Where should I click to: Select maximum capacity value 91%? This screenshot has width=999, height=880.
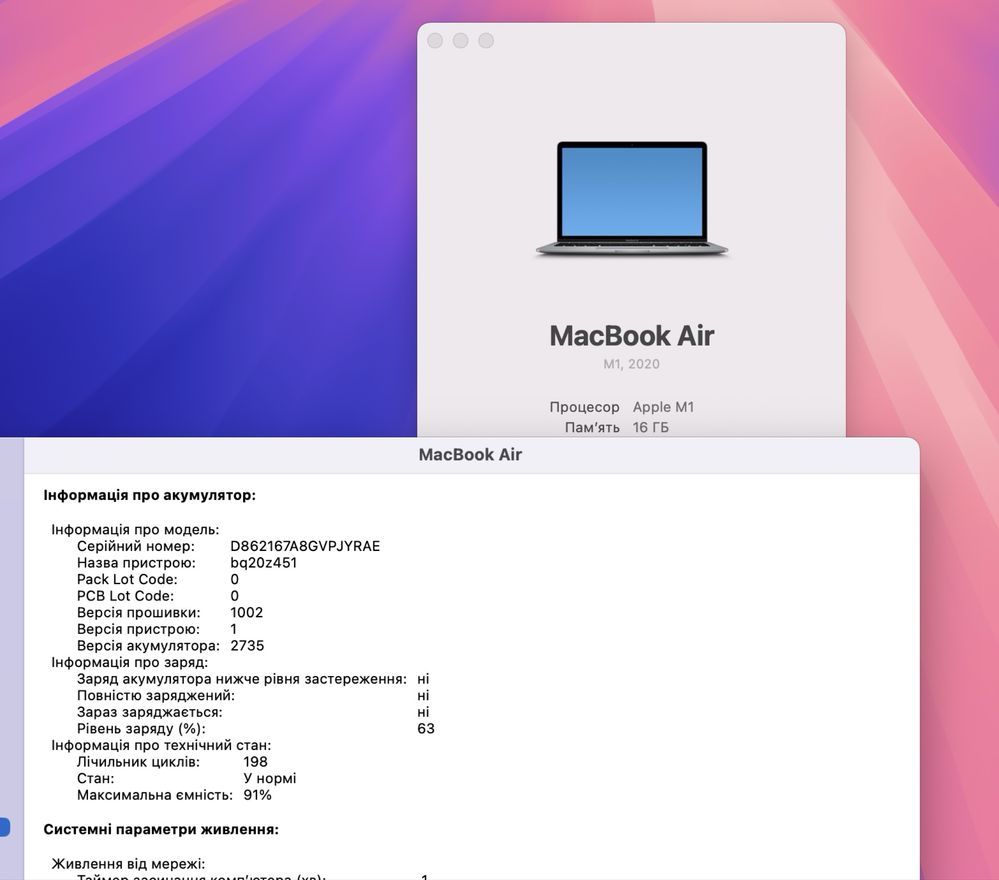pyautogui.click(x=257, y=795)
